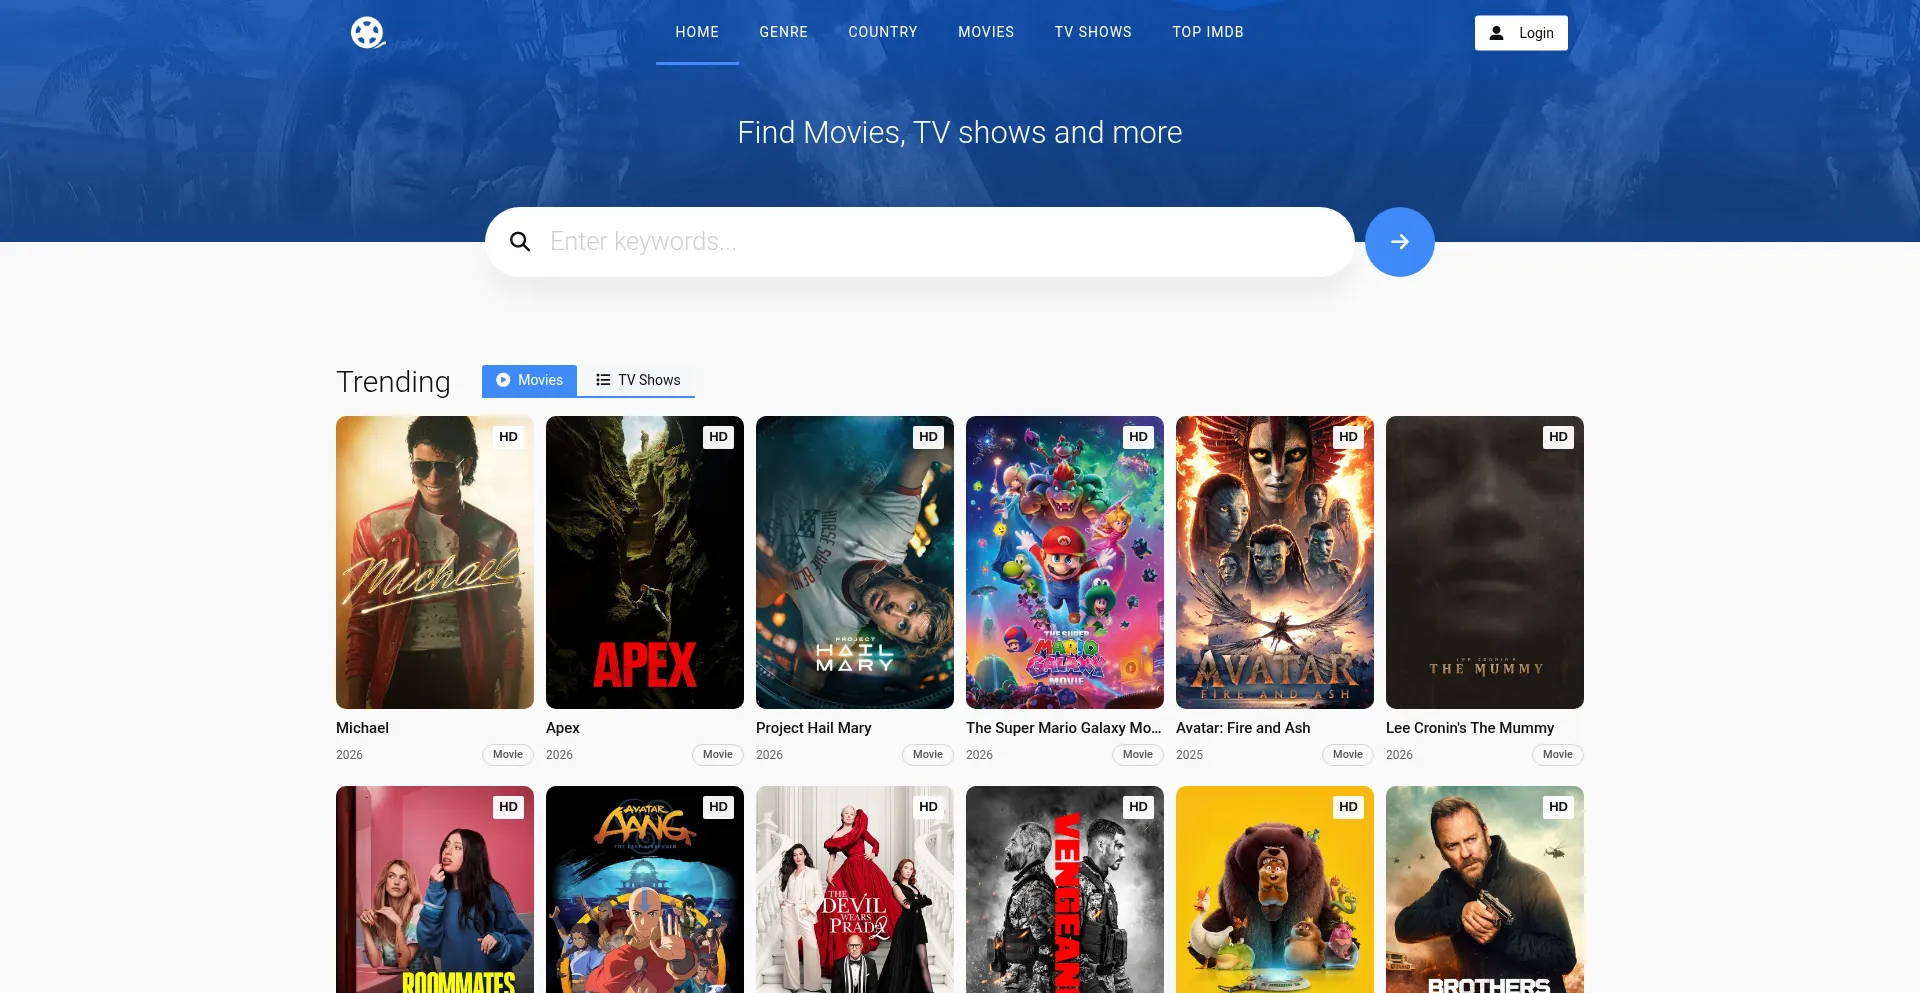Image resolution: width=1920 pixels, height=993 pixels.
Task: Open the Michael movie poster
Action: [435, 562]
